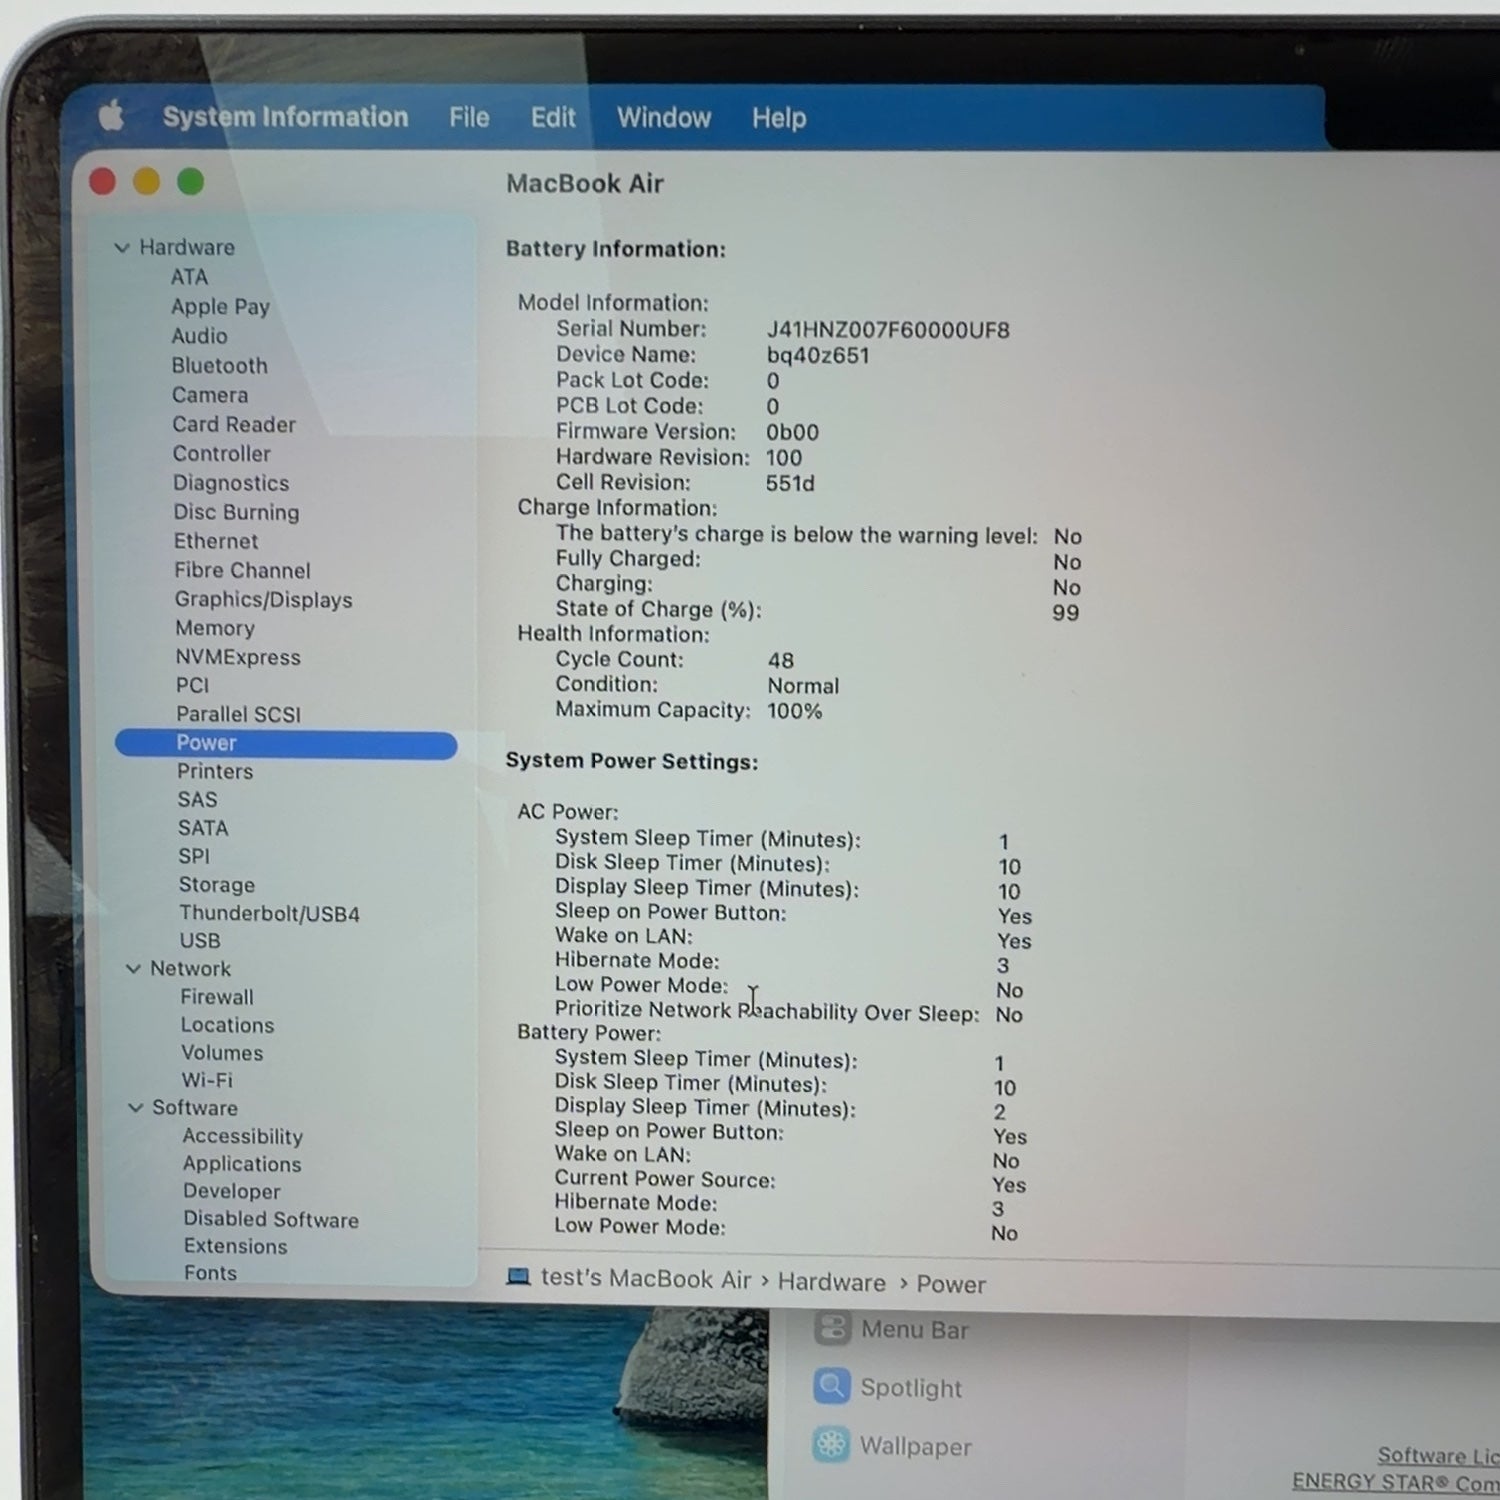
Task: Open the Apple menu icon
Action: coord(111,116)
